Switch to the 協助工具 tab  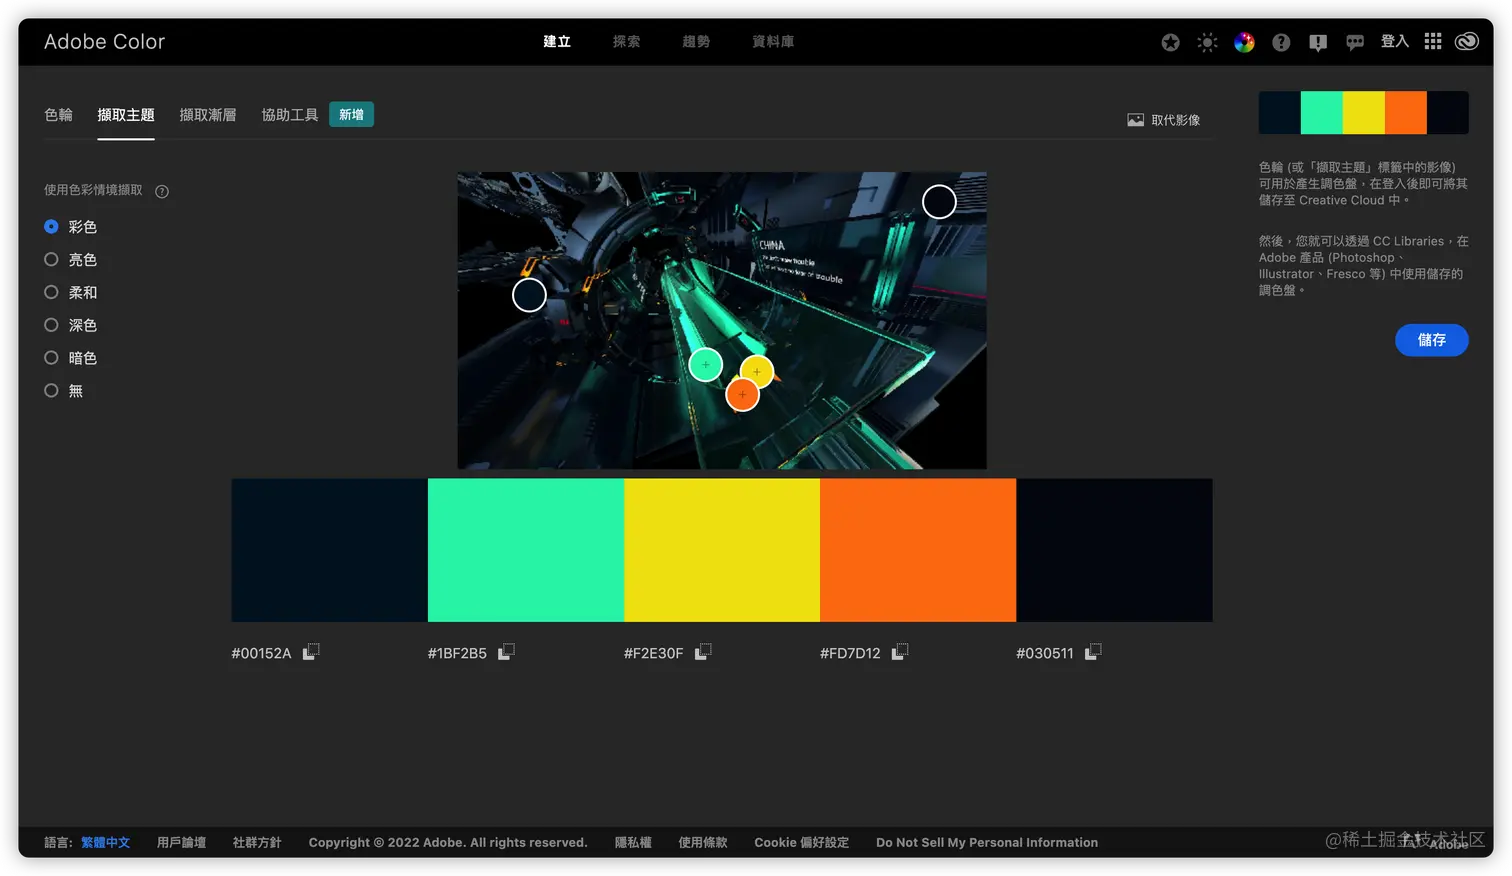(290, 115)
